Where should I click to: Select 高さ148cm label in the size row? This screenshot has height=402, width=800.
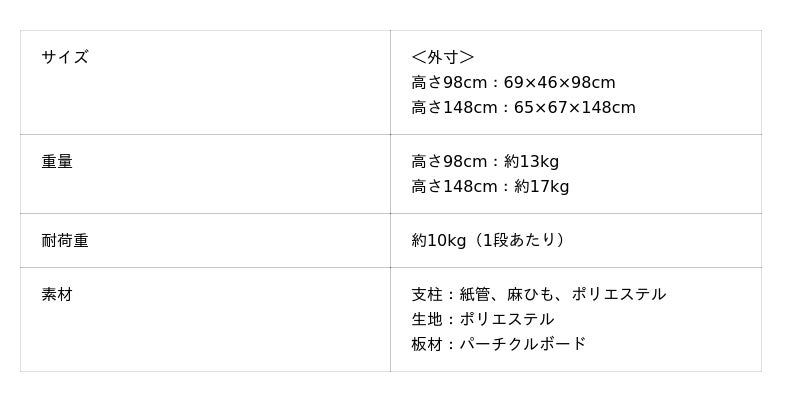click(x=454, y=108)
